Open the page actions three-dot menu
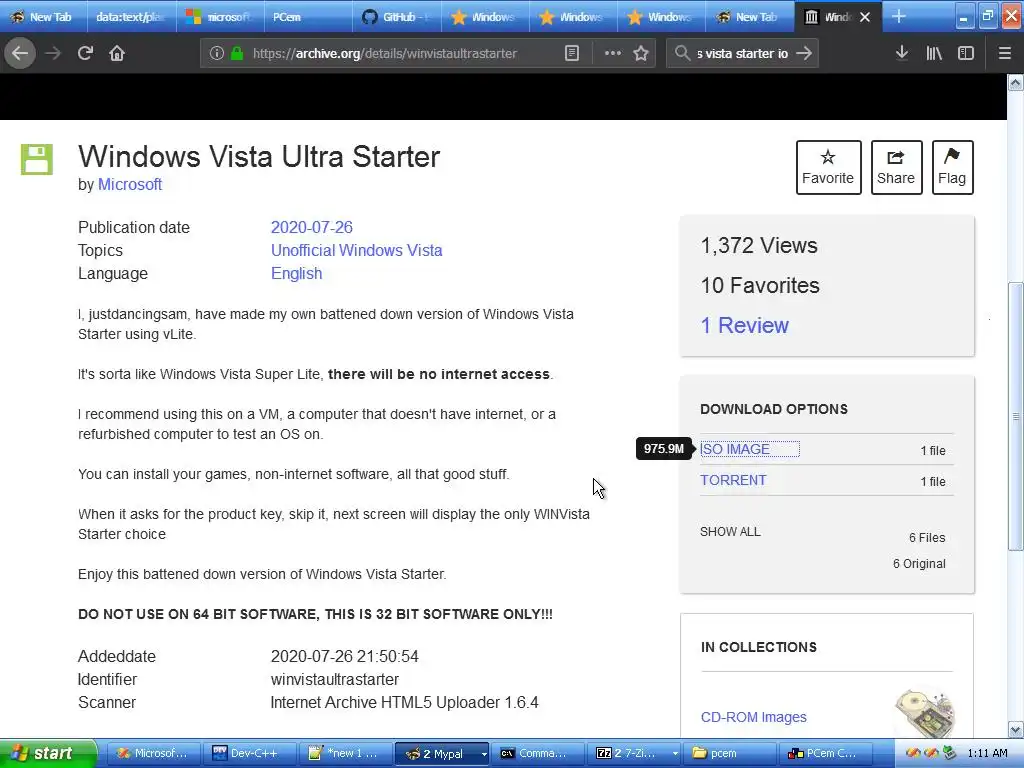Screen dimensions: 1024x768 [613, 54]
